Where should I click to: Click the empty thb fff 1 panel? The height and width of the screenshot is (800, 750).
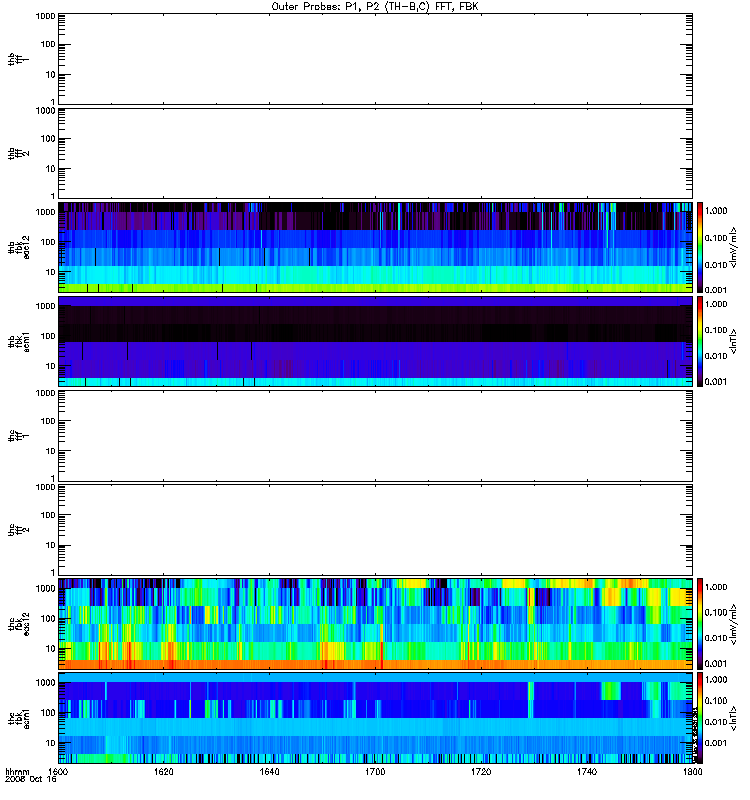[375, 59]
